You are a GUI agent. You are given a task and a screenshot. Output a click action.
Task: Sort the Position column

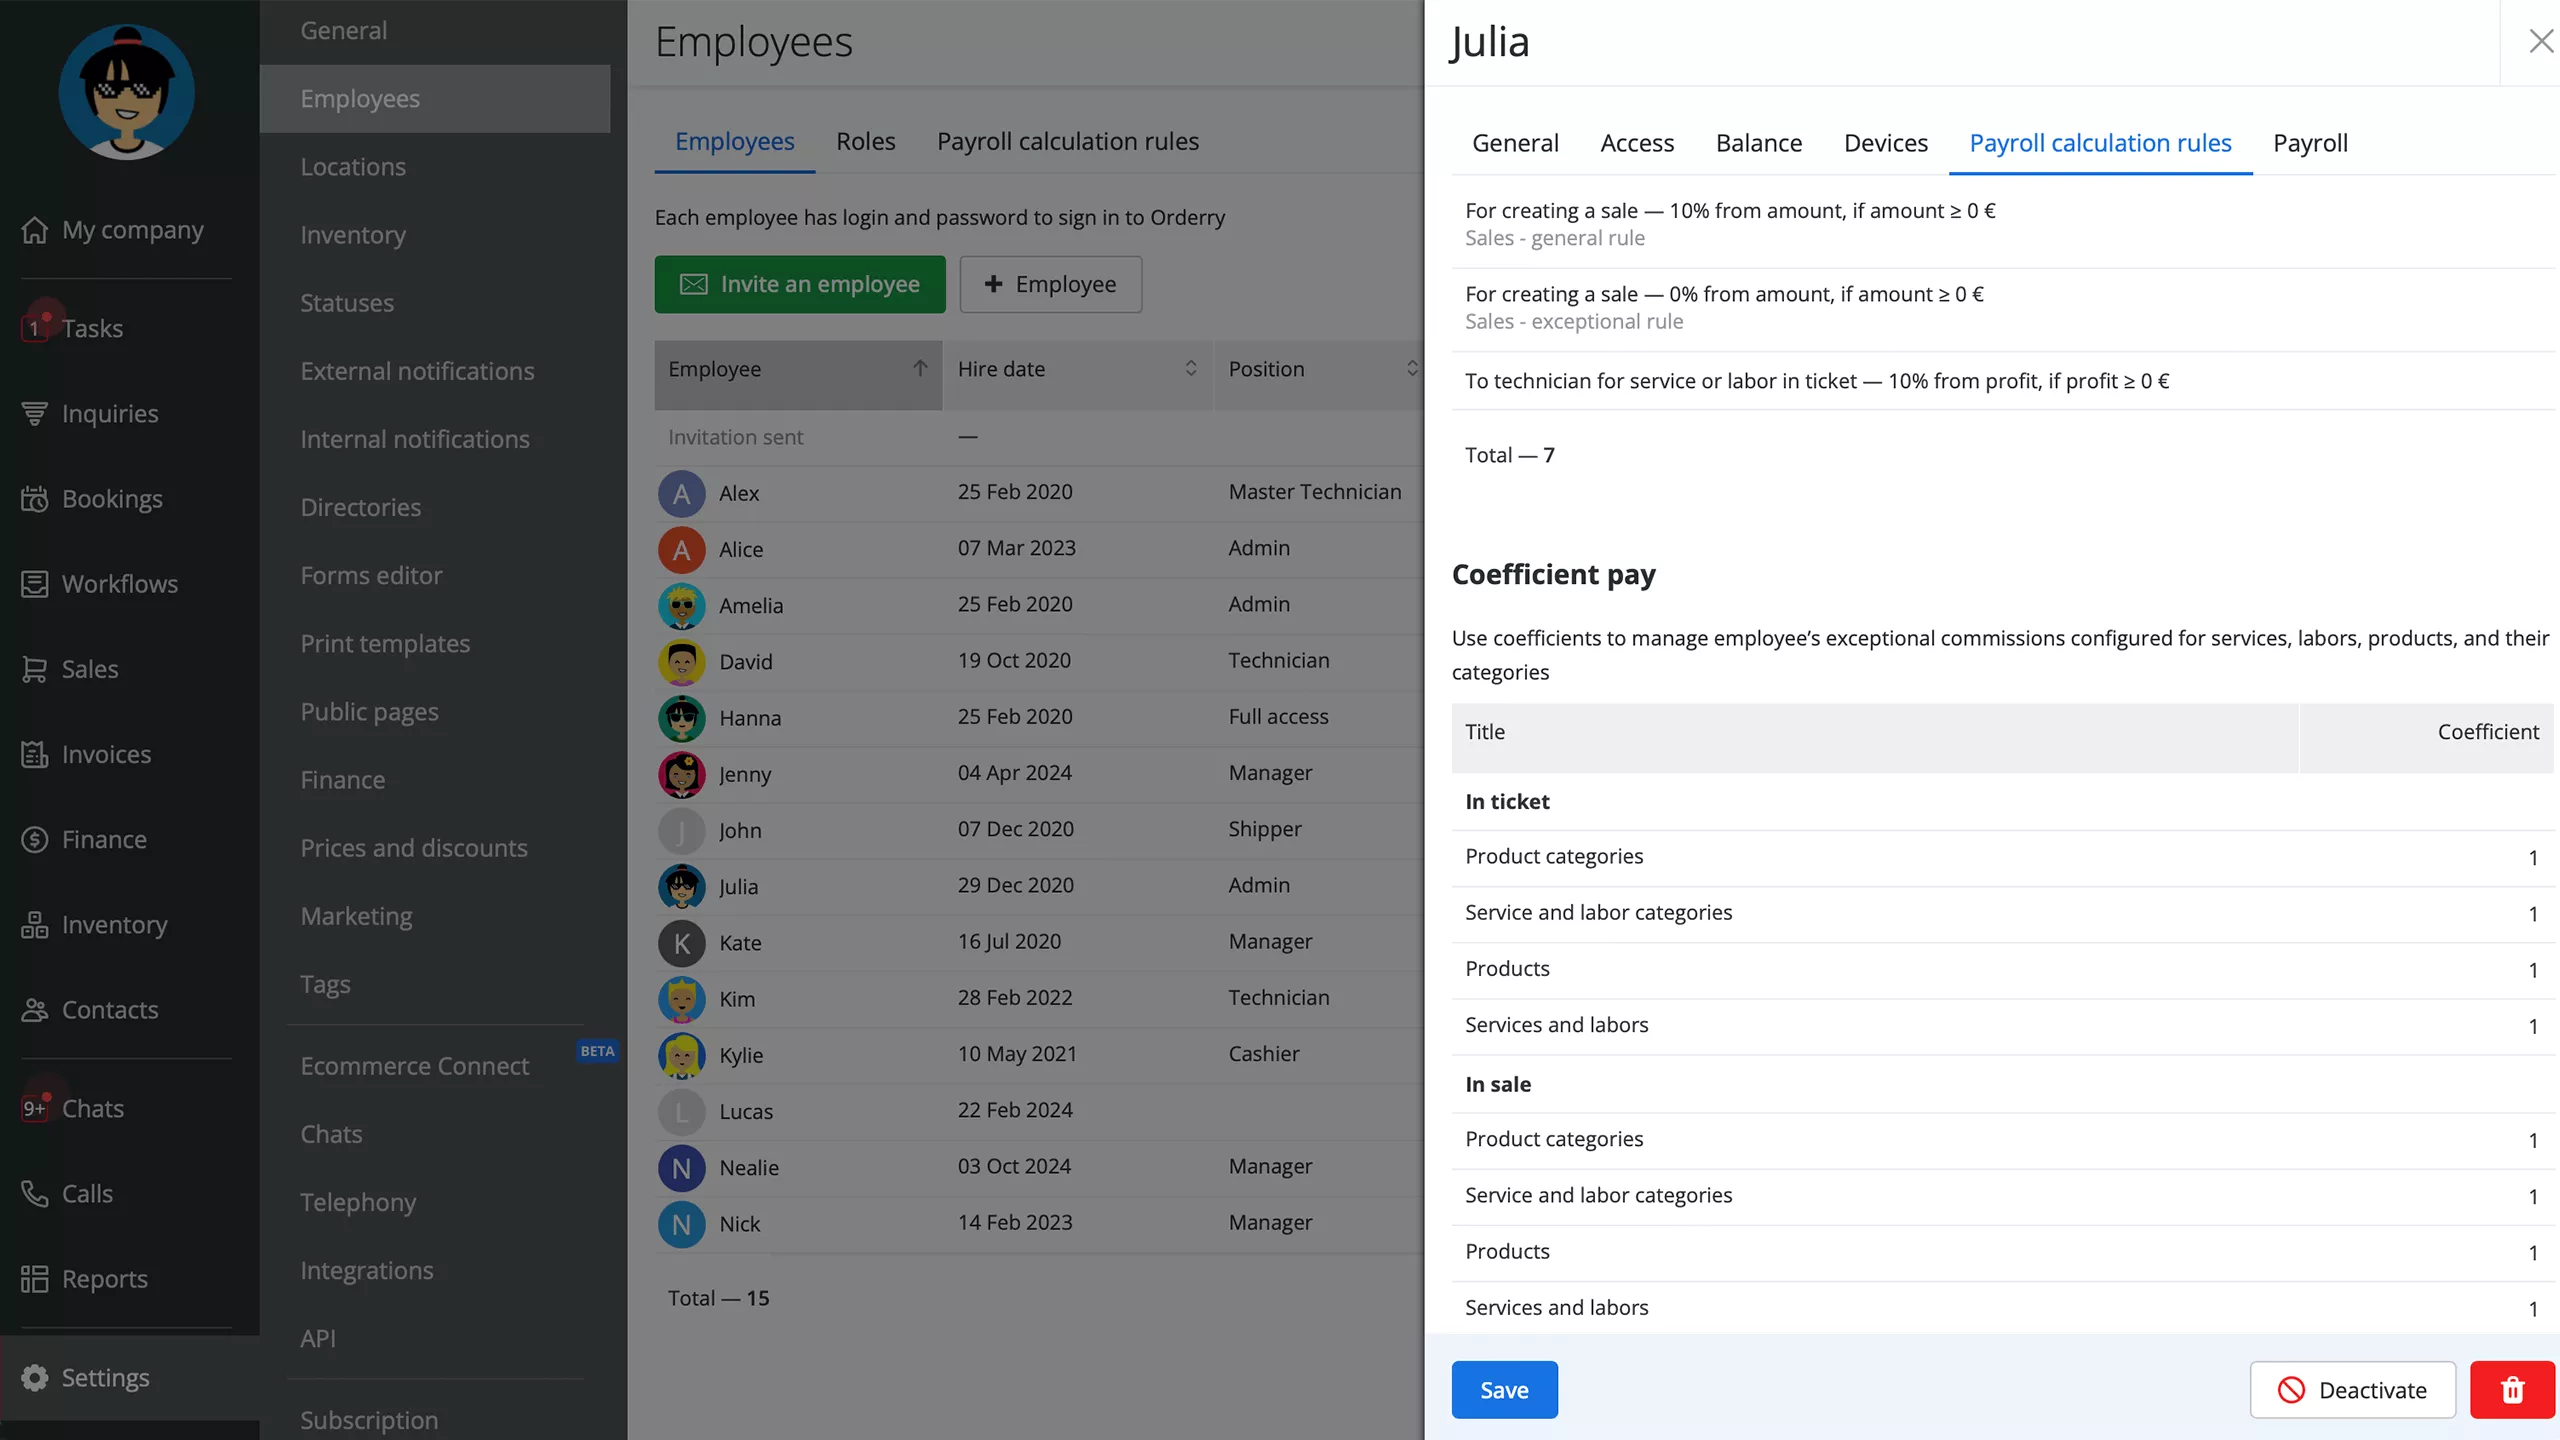[1411, 369]
